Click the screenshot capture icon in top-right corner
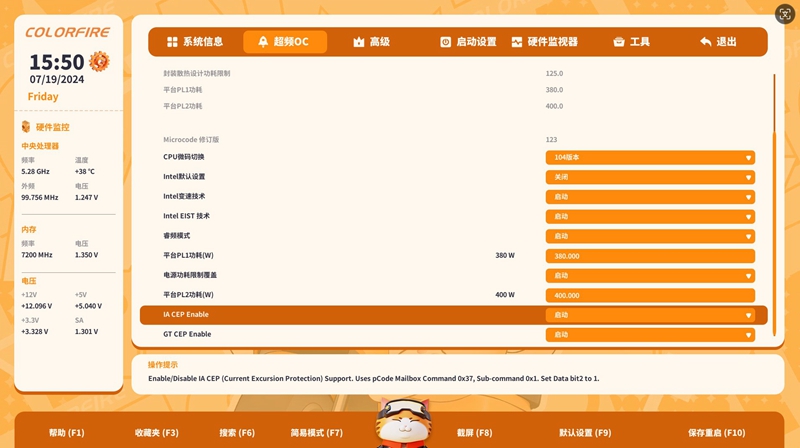 [785, 14]
